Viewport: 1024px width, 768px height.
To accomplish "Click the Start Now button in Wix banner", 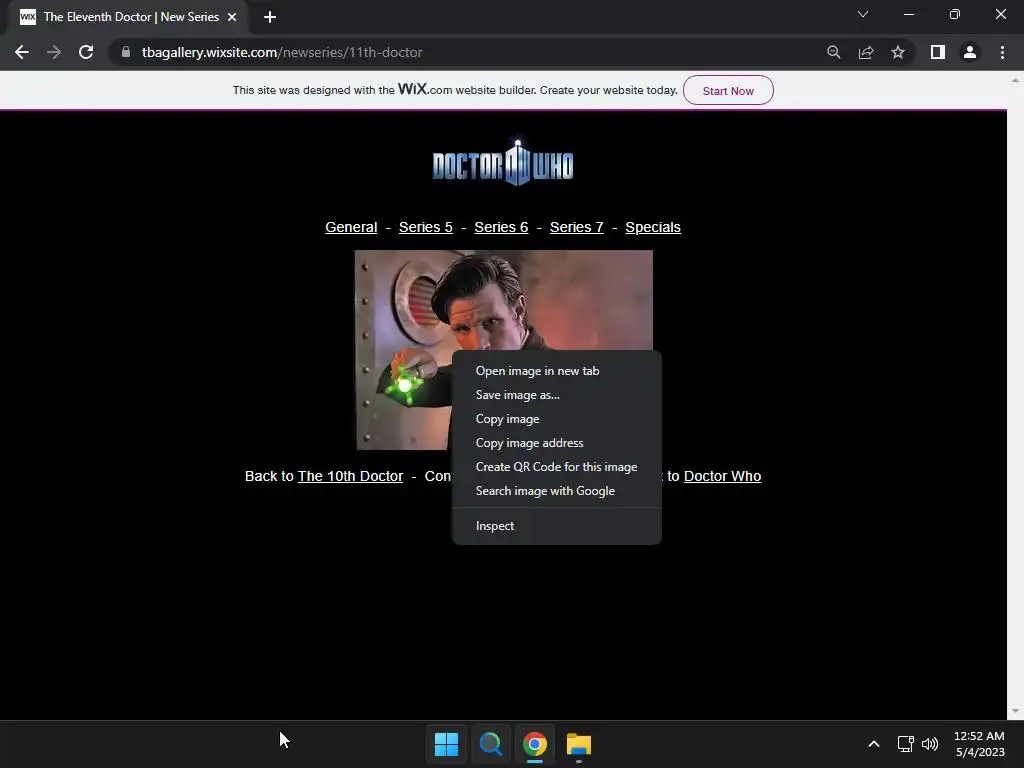I will coord(728,90).
